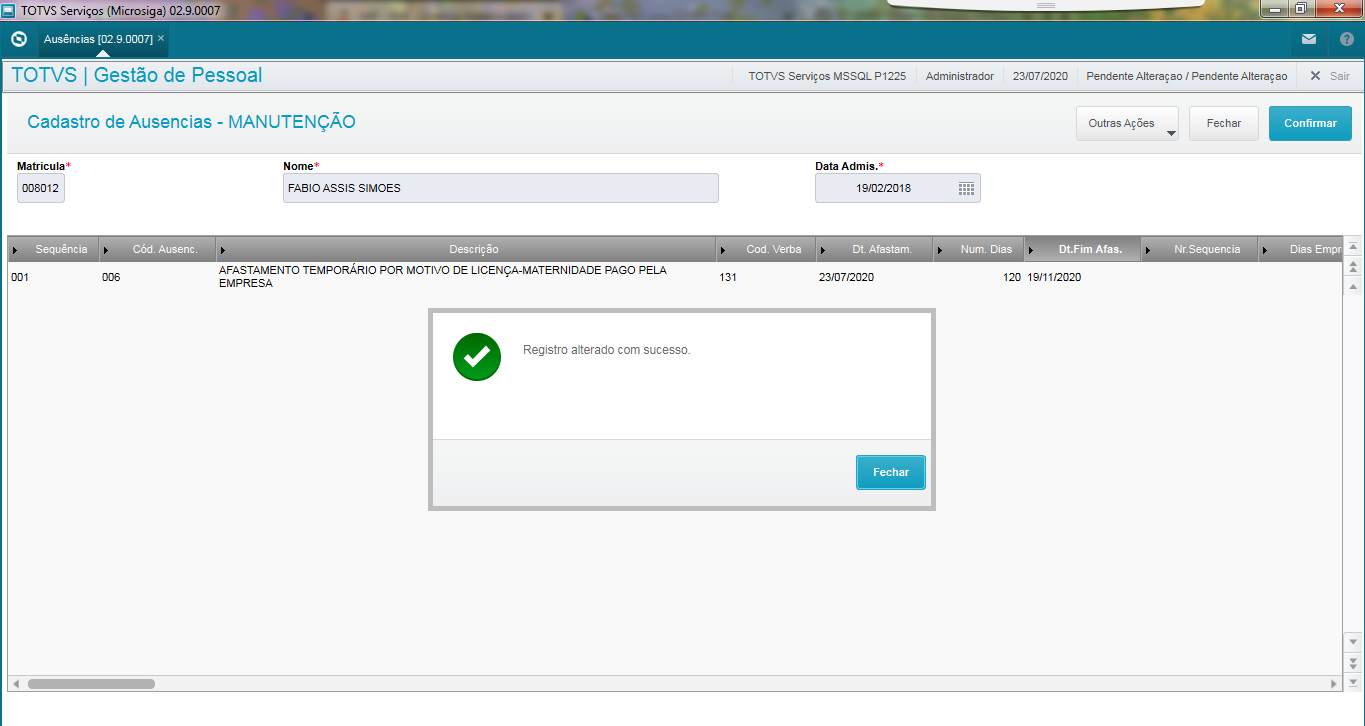
Task: Click Pendente Alteraçao status text
Action: (1187, 76)
